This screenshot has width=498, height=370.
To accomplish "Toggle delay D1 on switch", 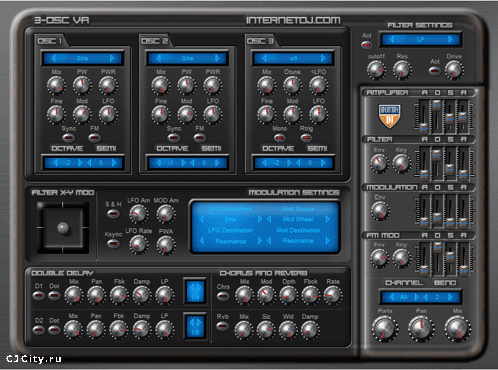I will tap(39, 295).
